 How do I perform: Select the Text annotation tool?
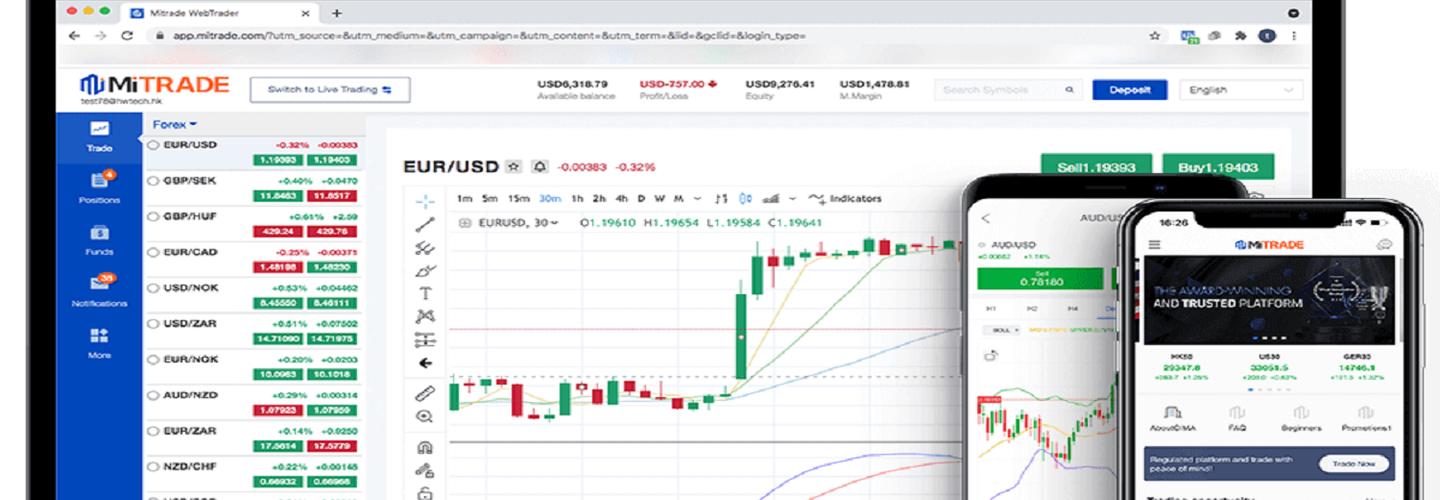425,293
